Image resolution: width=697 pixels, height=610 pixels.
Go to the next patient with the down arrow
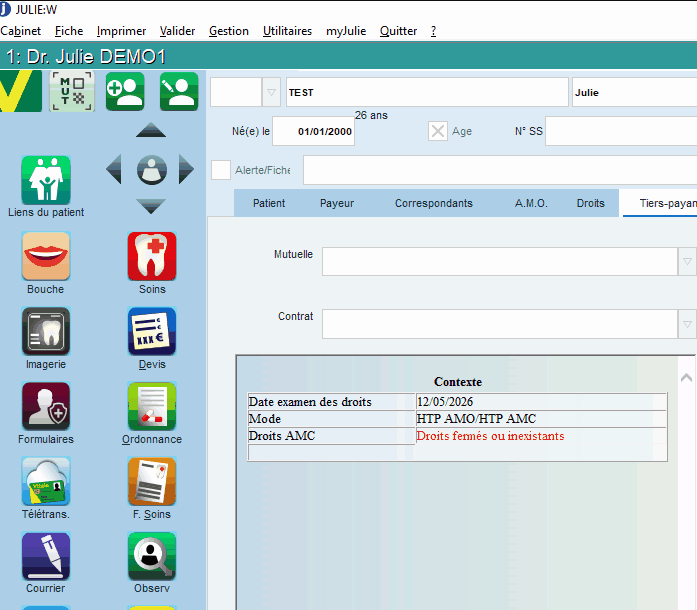(x=151, y=206)
